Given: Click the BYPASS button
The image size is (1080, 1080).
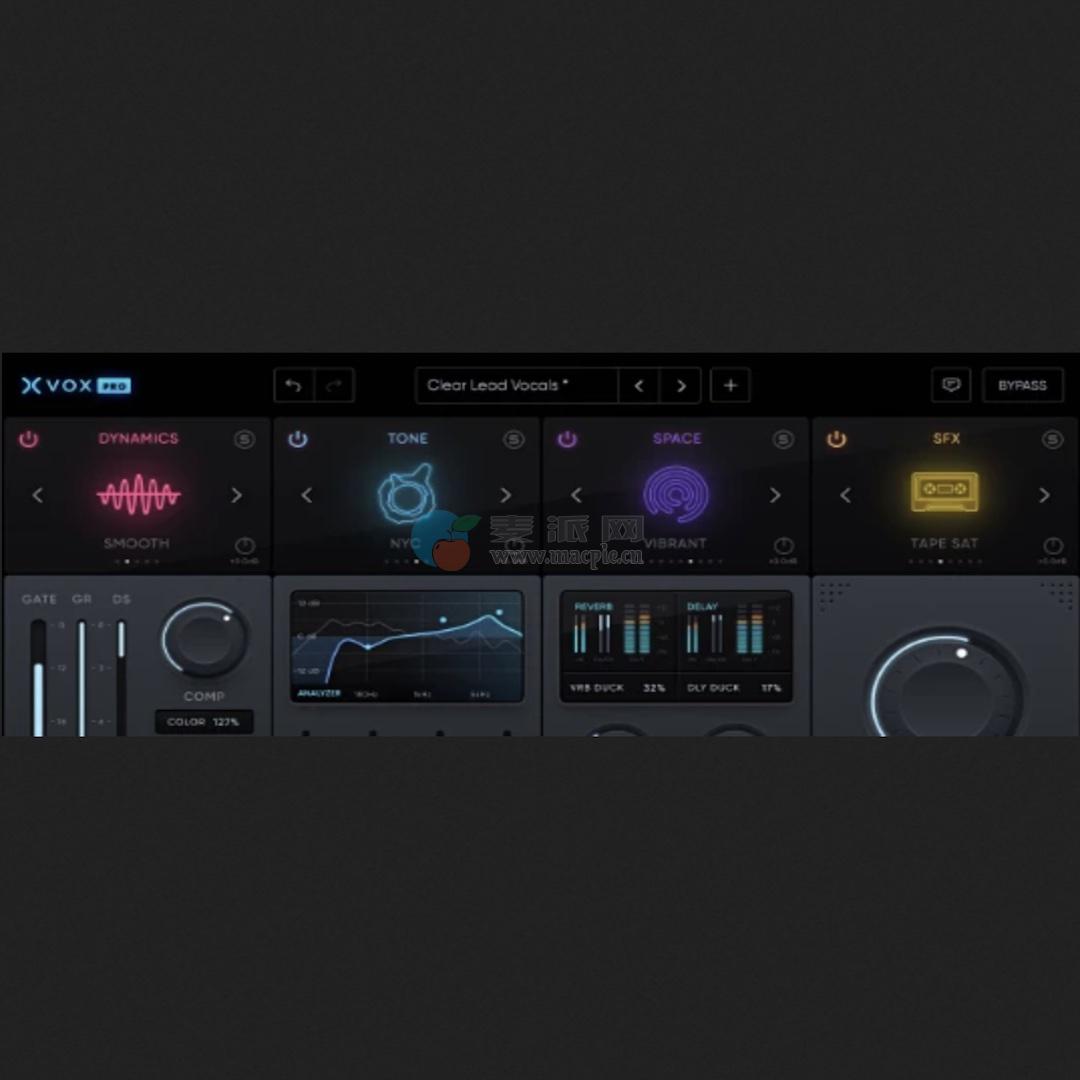Looking at the screenshot, I should point(1023,385).
